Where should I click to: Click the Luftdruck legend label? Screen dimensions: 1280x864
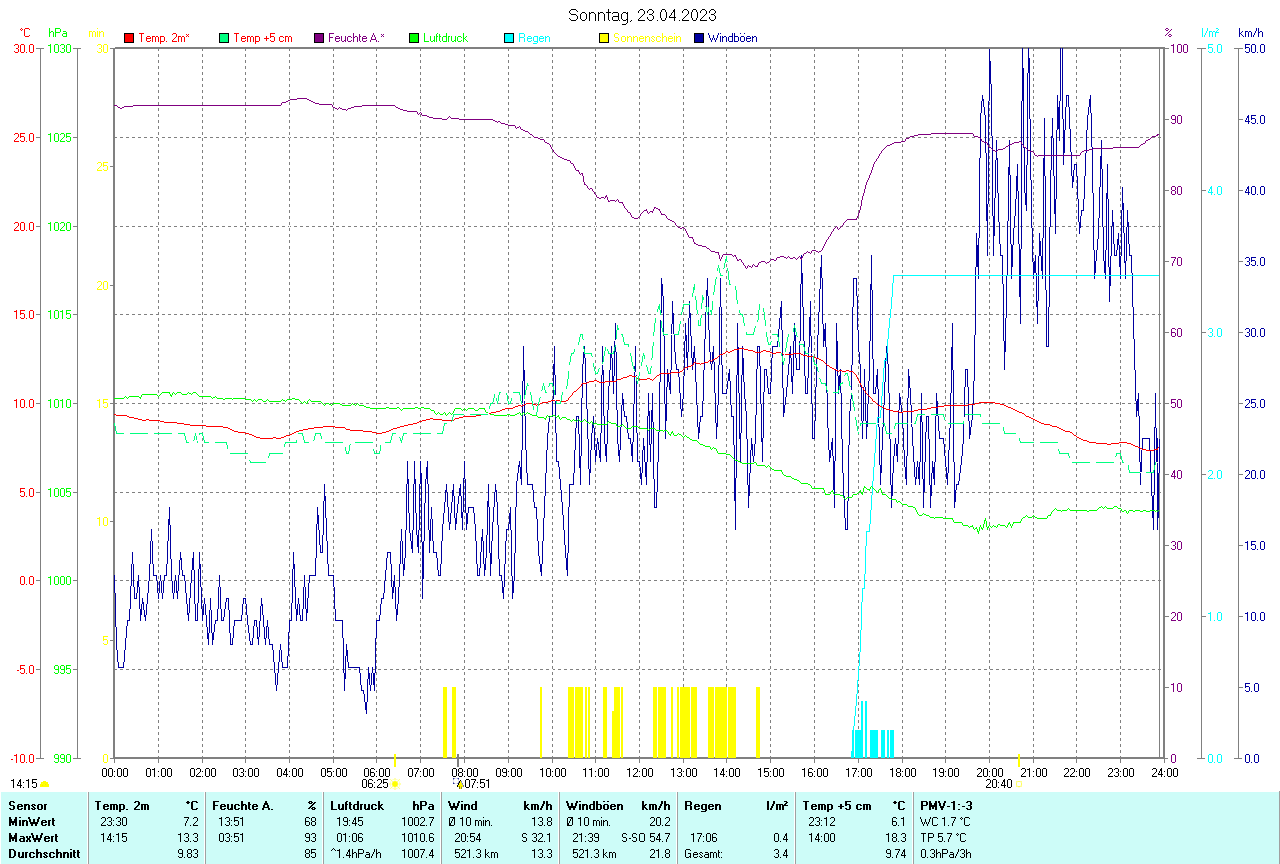[445, 38]
